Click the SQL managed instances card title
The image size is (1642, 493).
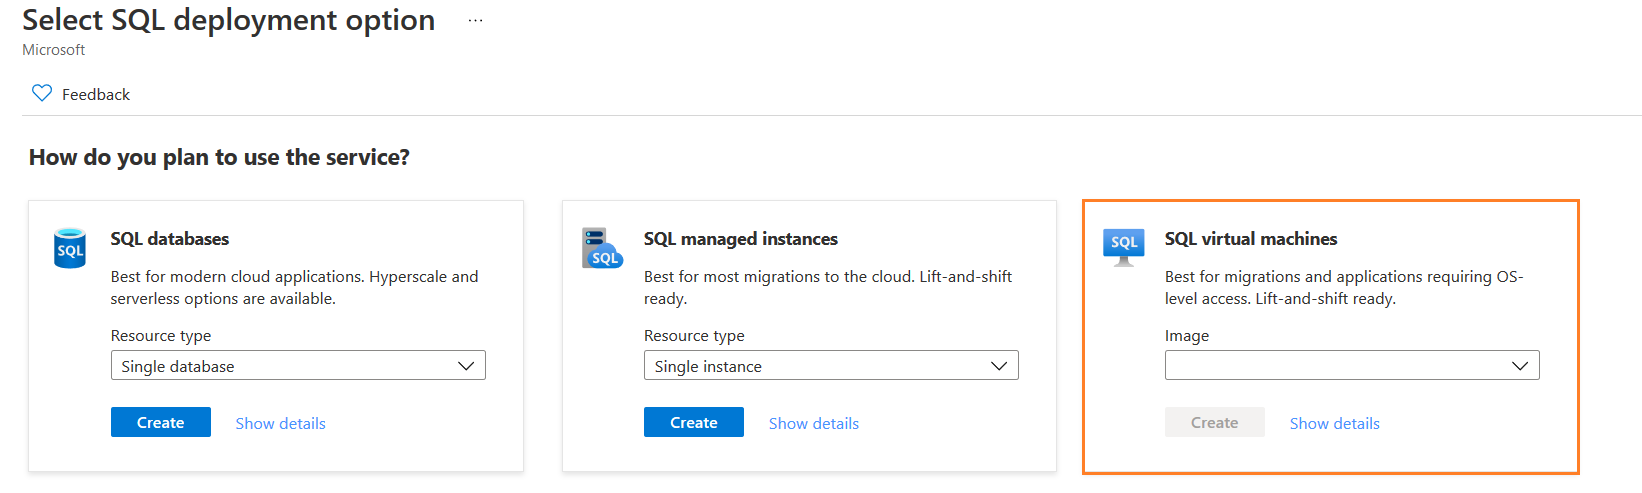tap(741, 239)
